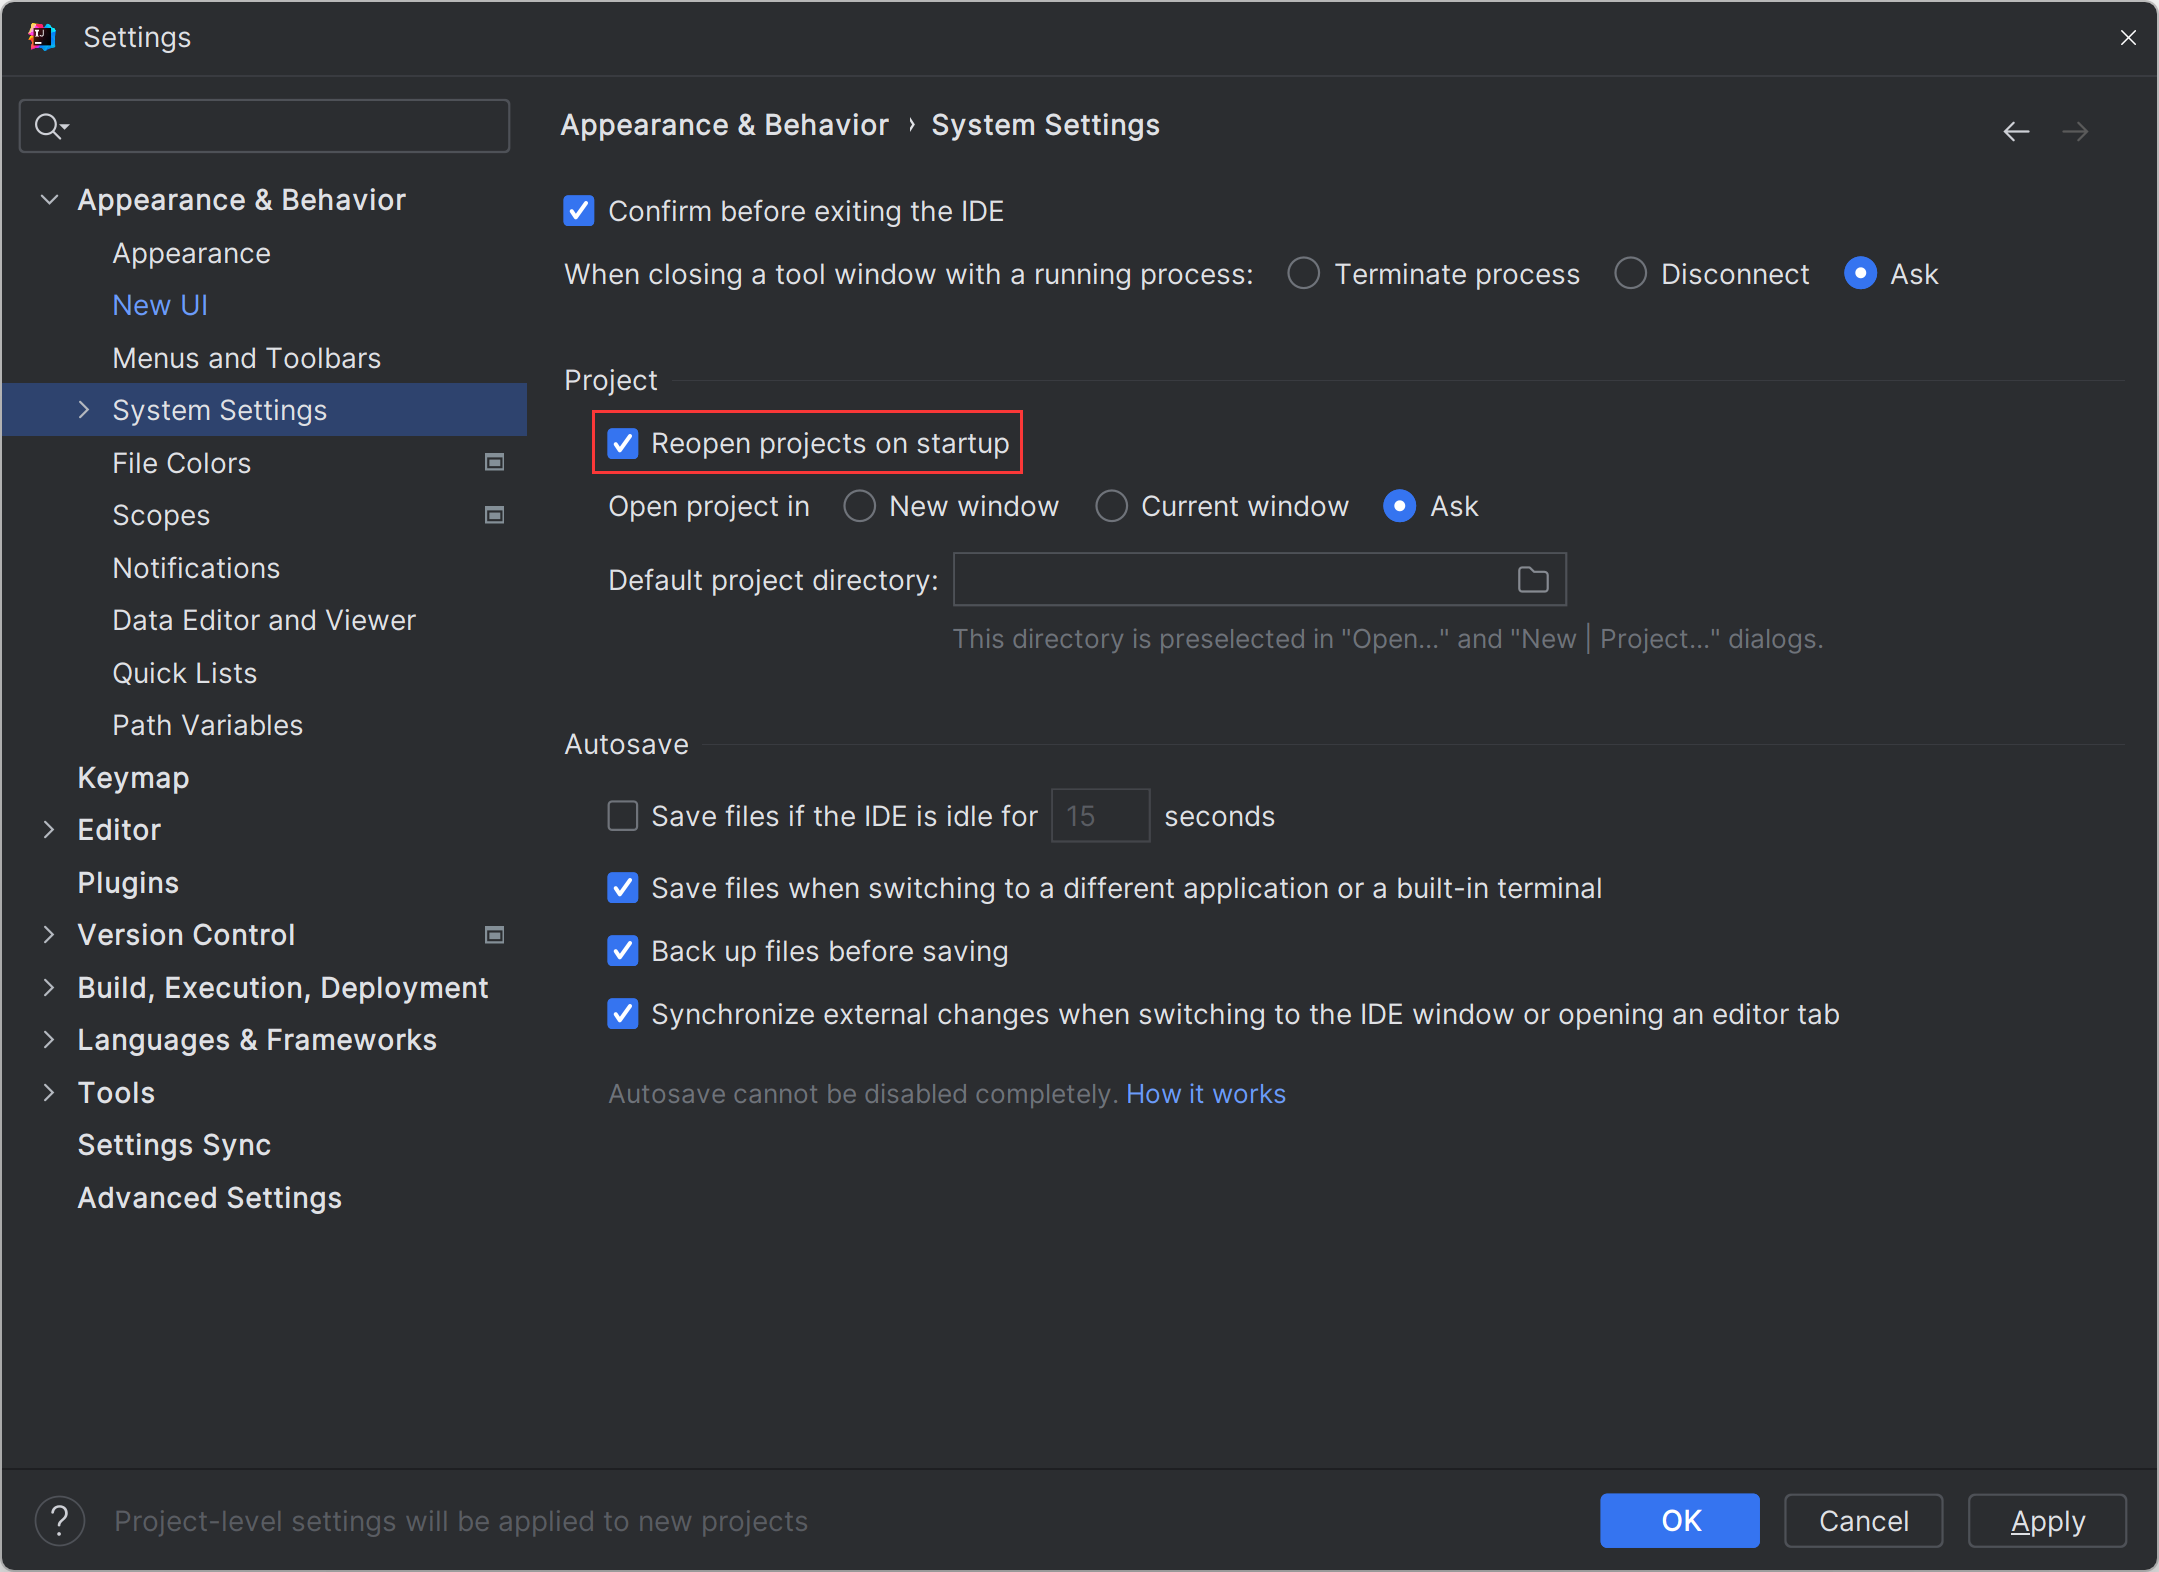Viewport: 2159px width, 1572px height.
Task: Open the Quick Lists settings page
Action: (184, 673)
